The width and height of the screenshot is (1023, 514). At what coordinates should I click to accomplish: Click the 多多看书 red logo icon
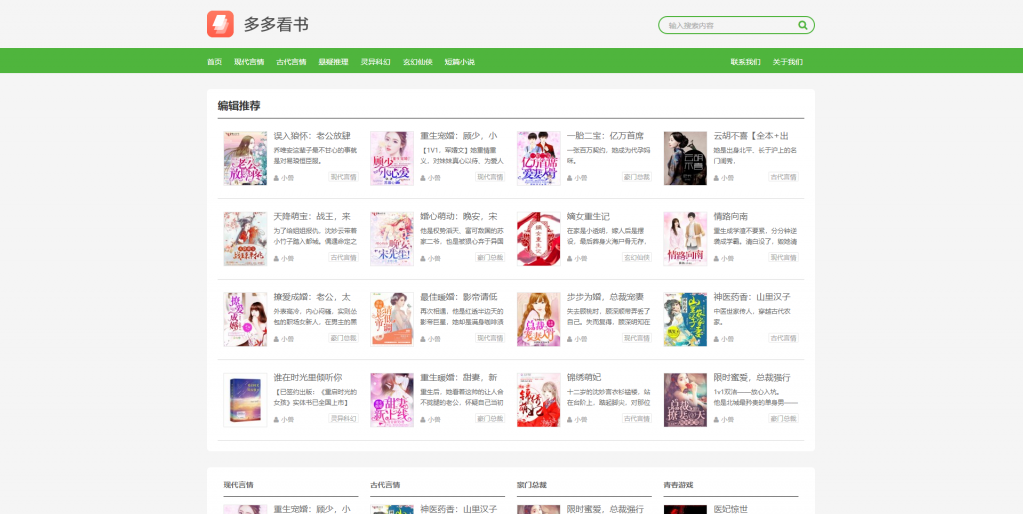tap(220, 24)
